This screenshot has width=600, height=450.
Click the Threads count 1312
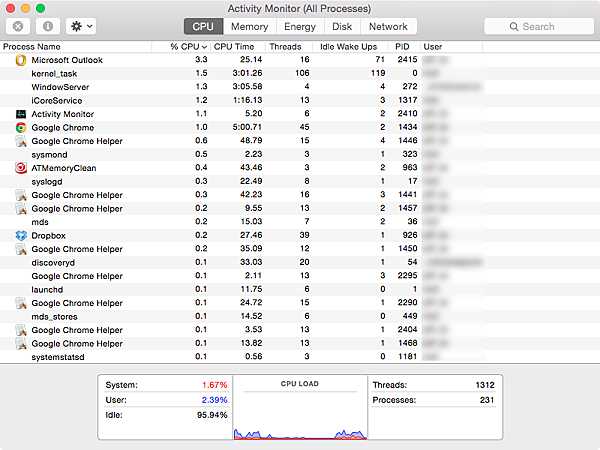pos(485,385)
